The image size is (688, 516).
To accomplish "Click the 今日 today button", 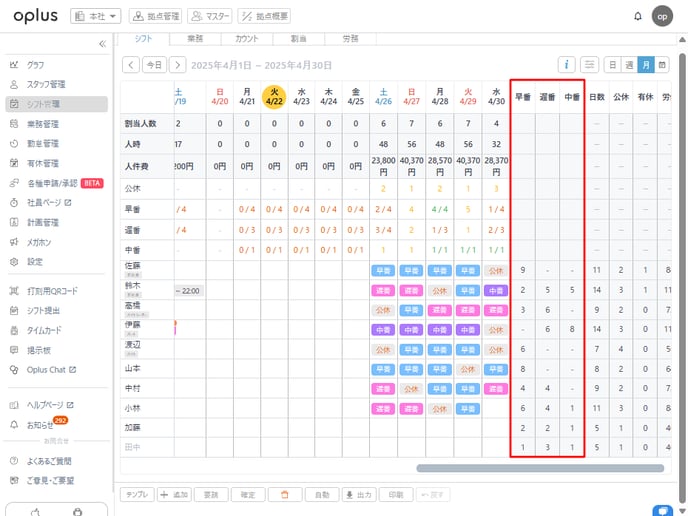I will coord(153,64).
